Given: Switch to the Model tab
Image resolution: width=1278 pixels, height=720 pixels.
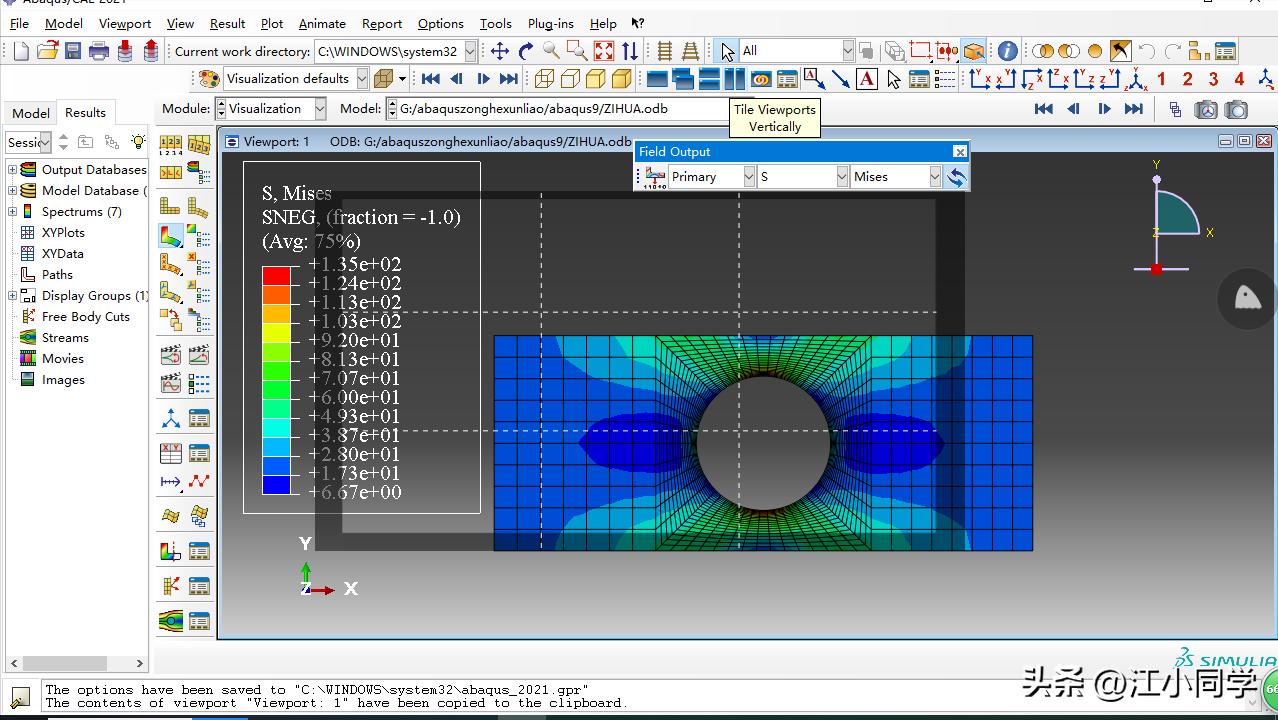Looking at the screenshot, I should pyautogui.click(x=30, y=113).
